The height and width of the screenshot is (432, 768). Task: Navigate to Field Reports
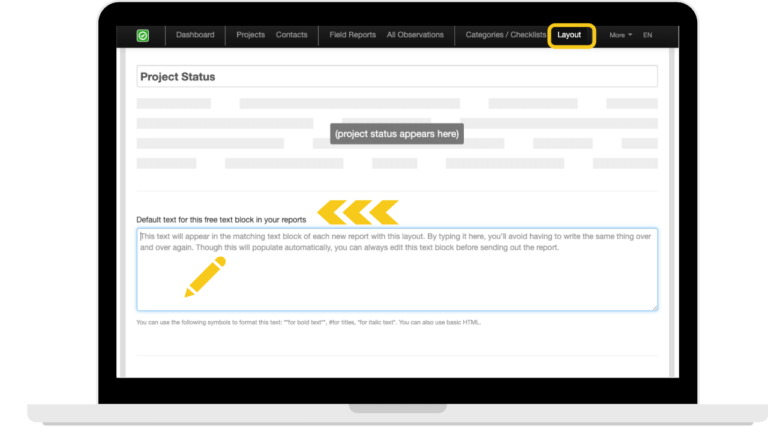tap(352, 35)
